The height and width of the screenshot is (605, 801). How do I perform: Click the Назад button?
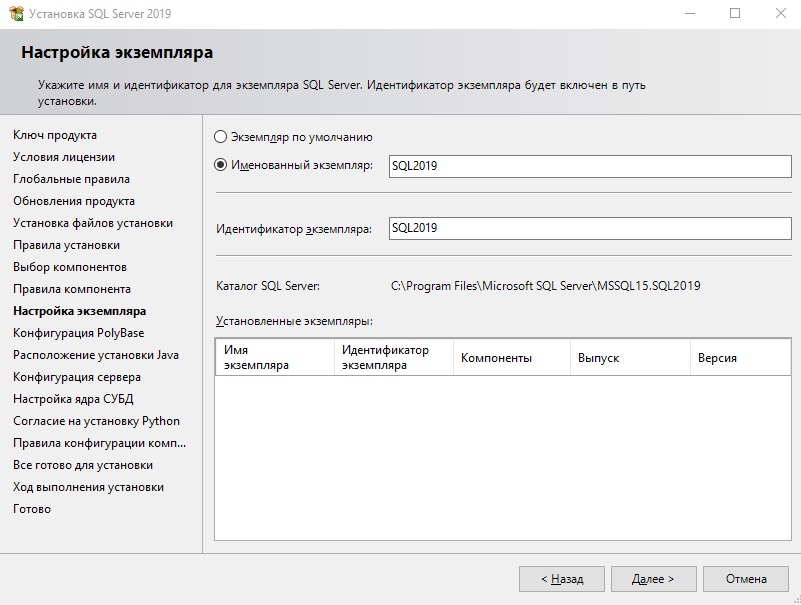tap(562, 579)
